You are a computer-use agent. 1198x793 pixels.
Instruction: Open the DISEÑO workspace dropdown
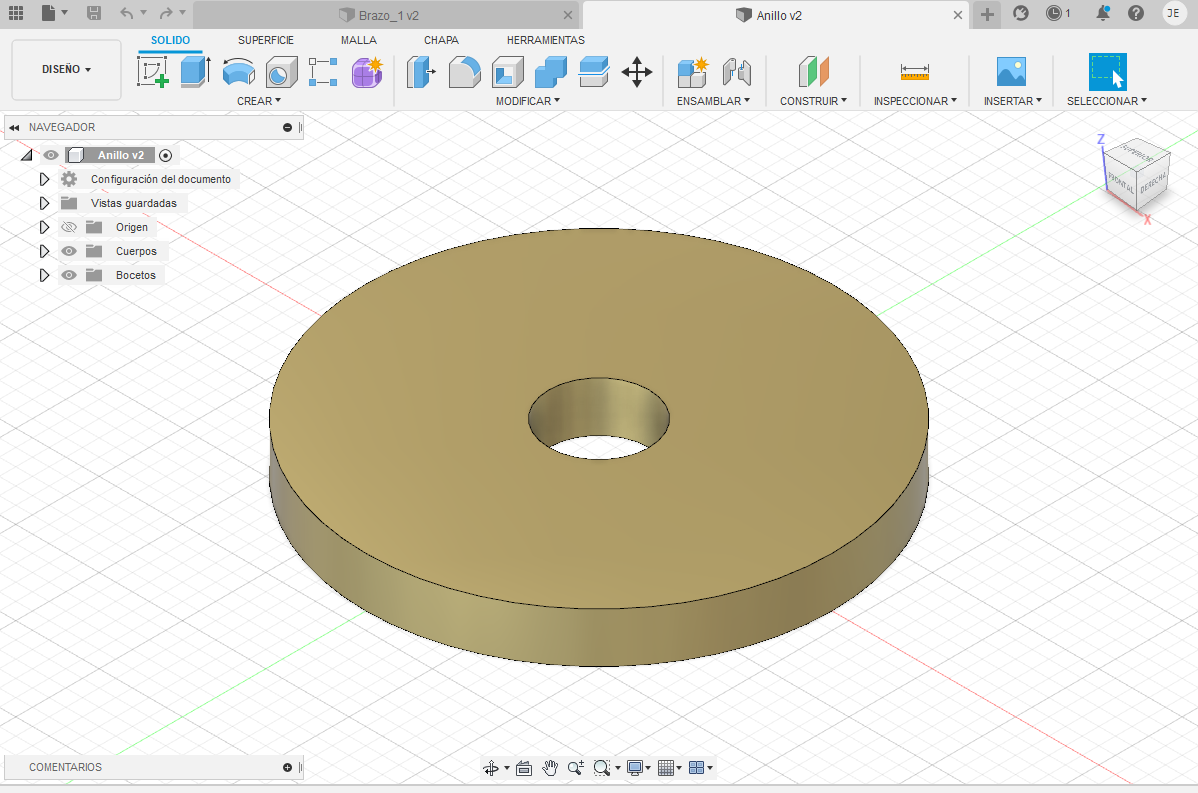coord(66,70)
